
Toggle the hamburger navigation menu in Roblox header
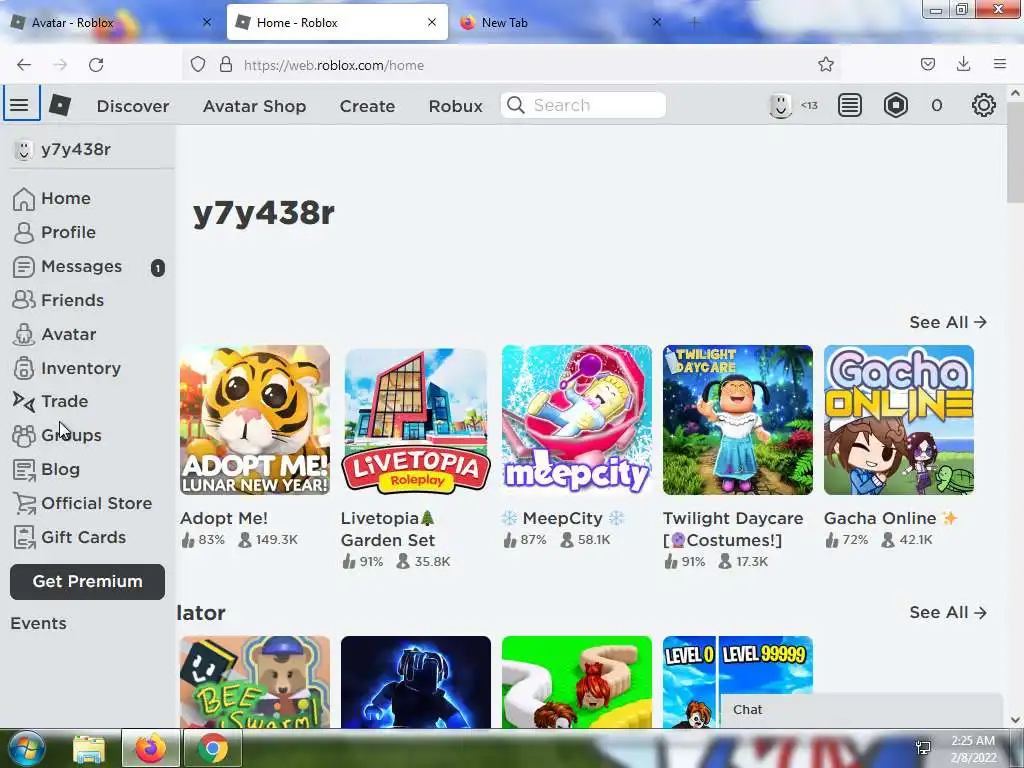click(20, 104)
